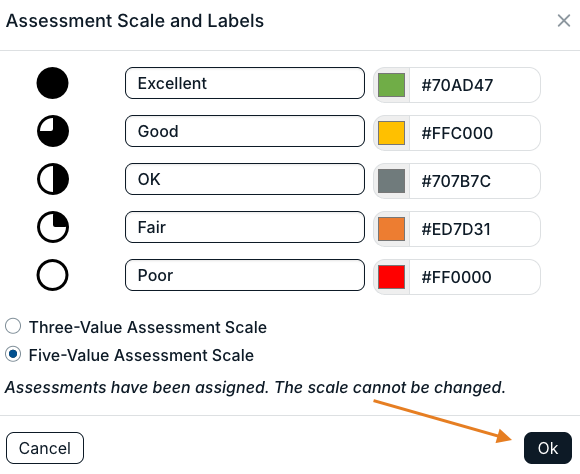
Task: Open the red color swatch for Poor
Action: (391, 277)
